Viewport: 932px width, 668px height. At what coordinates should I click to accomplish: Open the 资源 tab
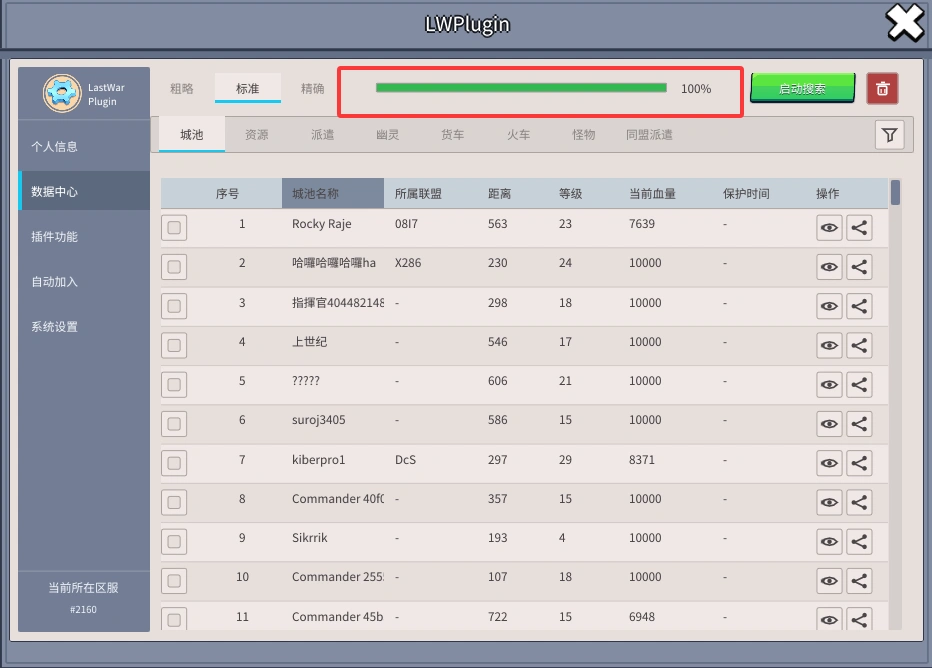[257, 135]
